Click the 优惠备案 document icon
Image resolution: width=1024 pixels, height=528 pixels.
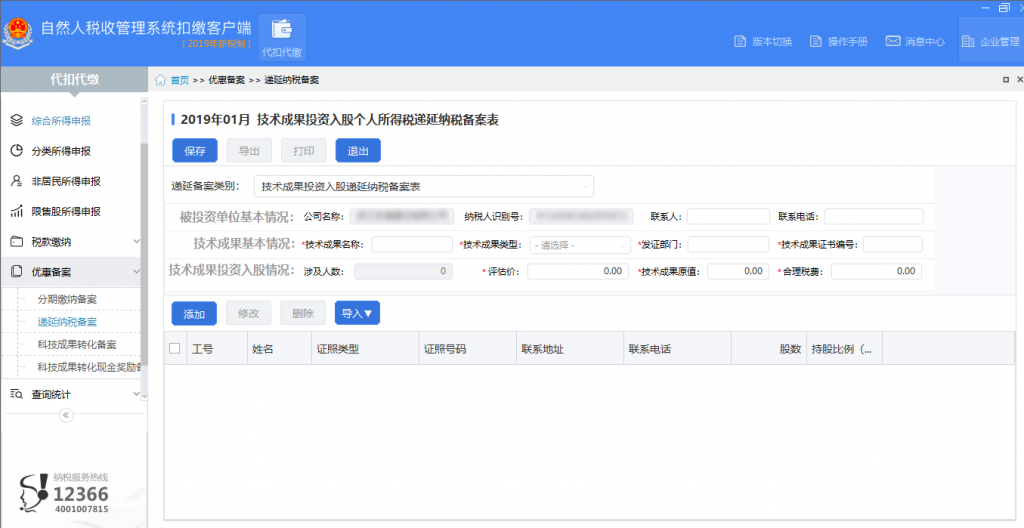click(17, 272)
